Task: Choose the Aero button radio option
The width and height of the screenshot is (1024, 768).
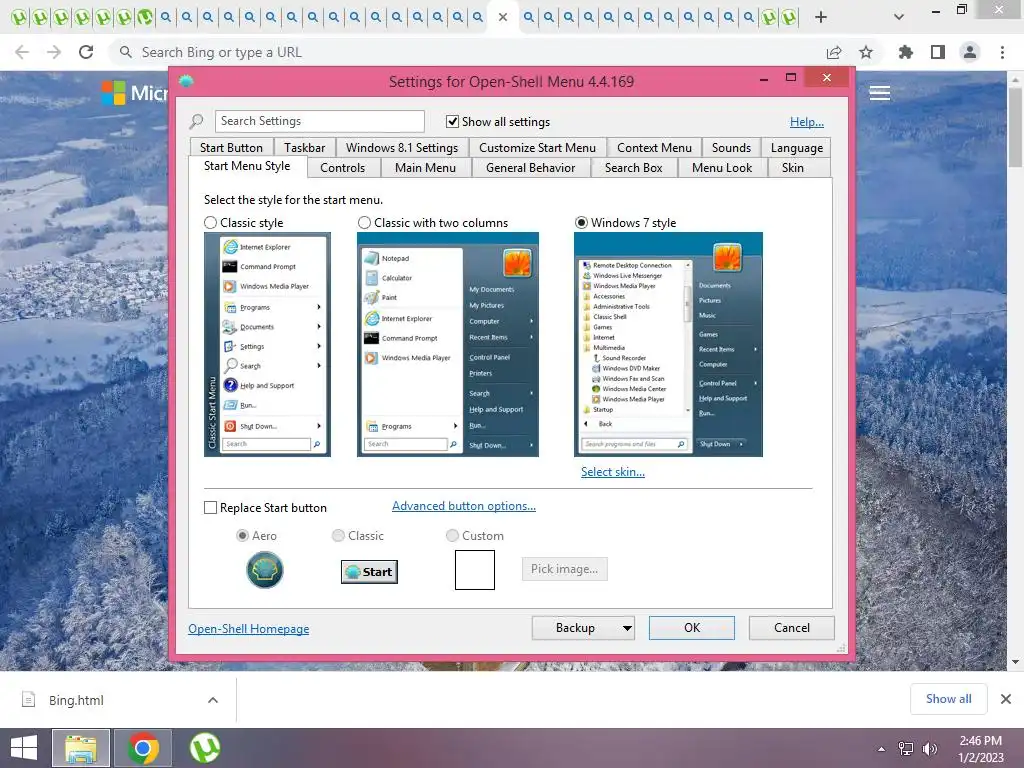Action: [x=242, y=536]
